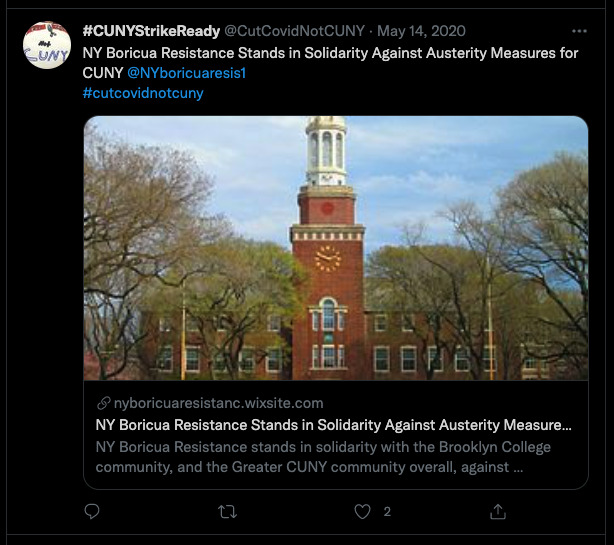Image resolution: width=614 pixels, height=545 pixels.
Task: Retweet the post using the retweet icon
Action: coord(228,511)
